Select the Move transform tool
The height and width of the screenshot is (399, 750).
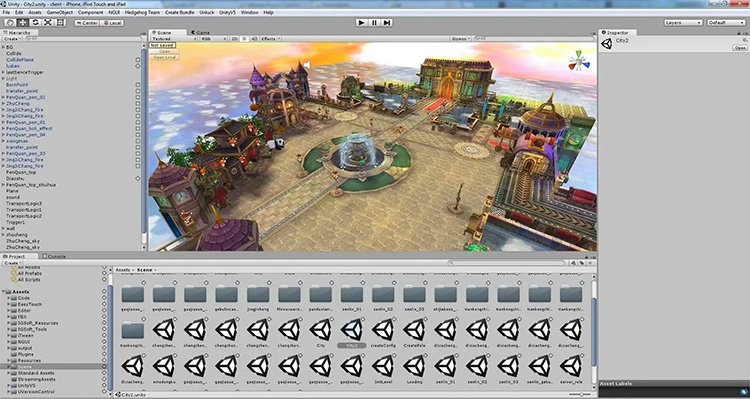[x=23, y=22]
